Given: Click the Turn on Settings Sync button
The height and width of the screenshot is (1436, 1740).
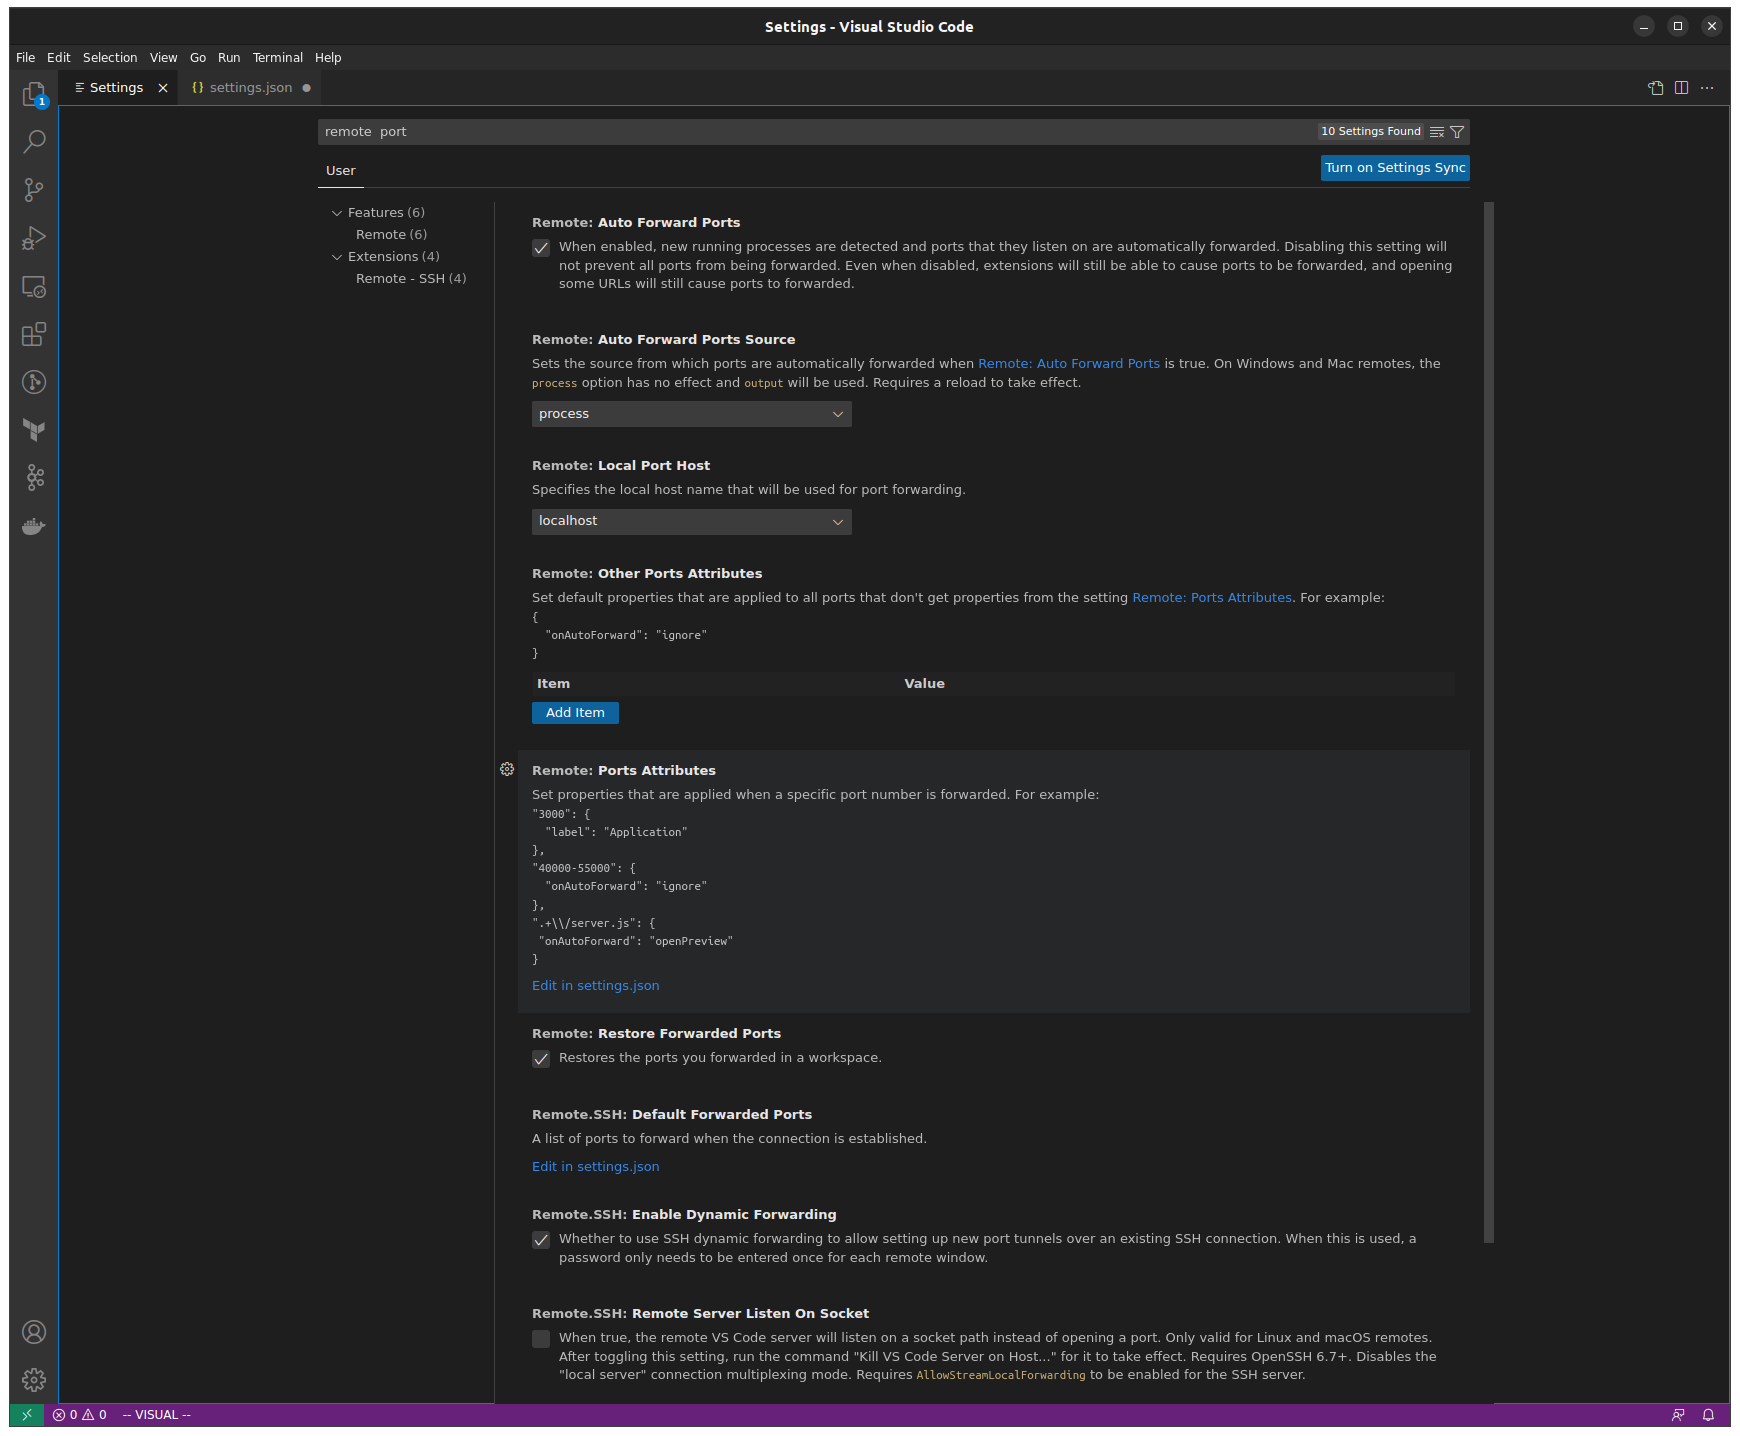Looking at the screenshot, I should 1394,168.
